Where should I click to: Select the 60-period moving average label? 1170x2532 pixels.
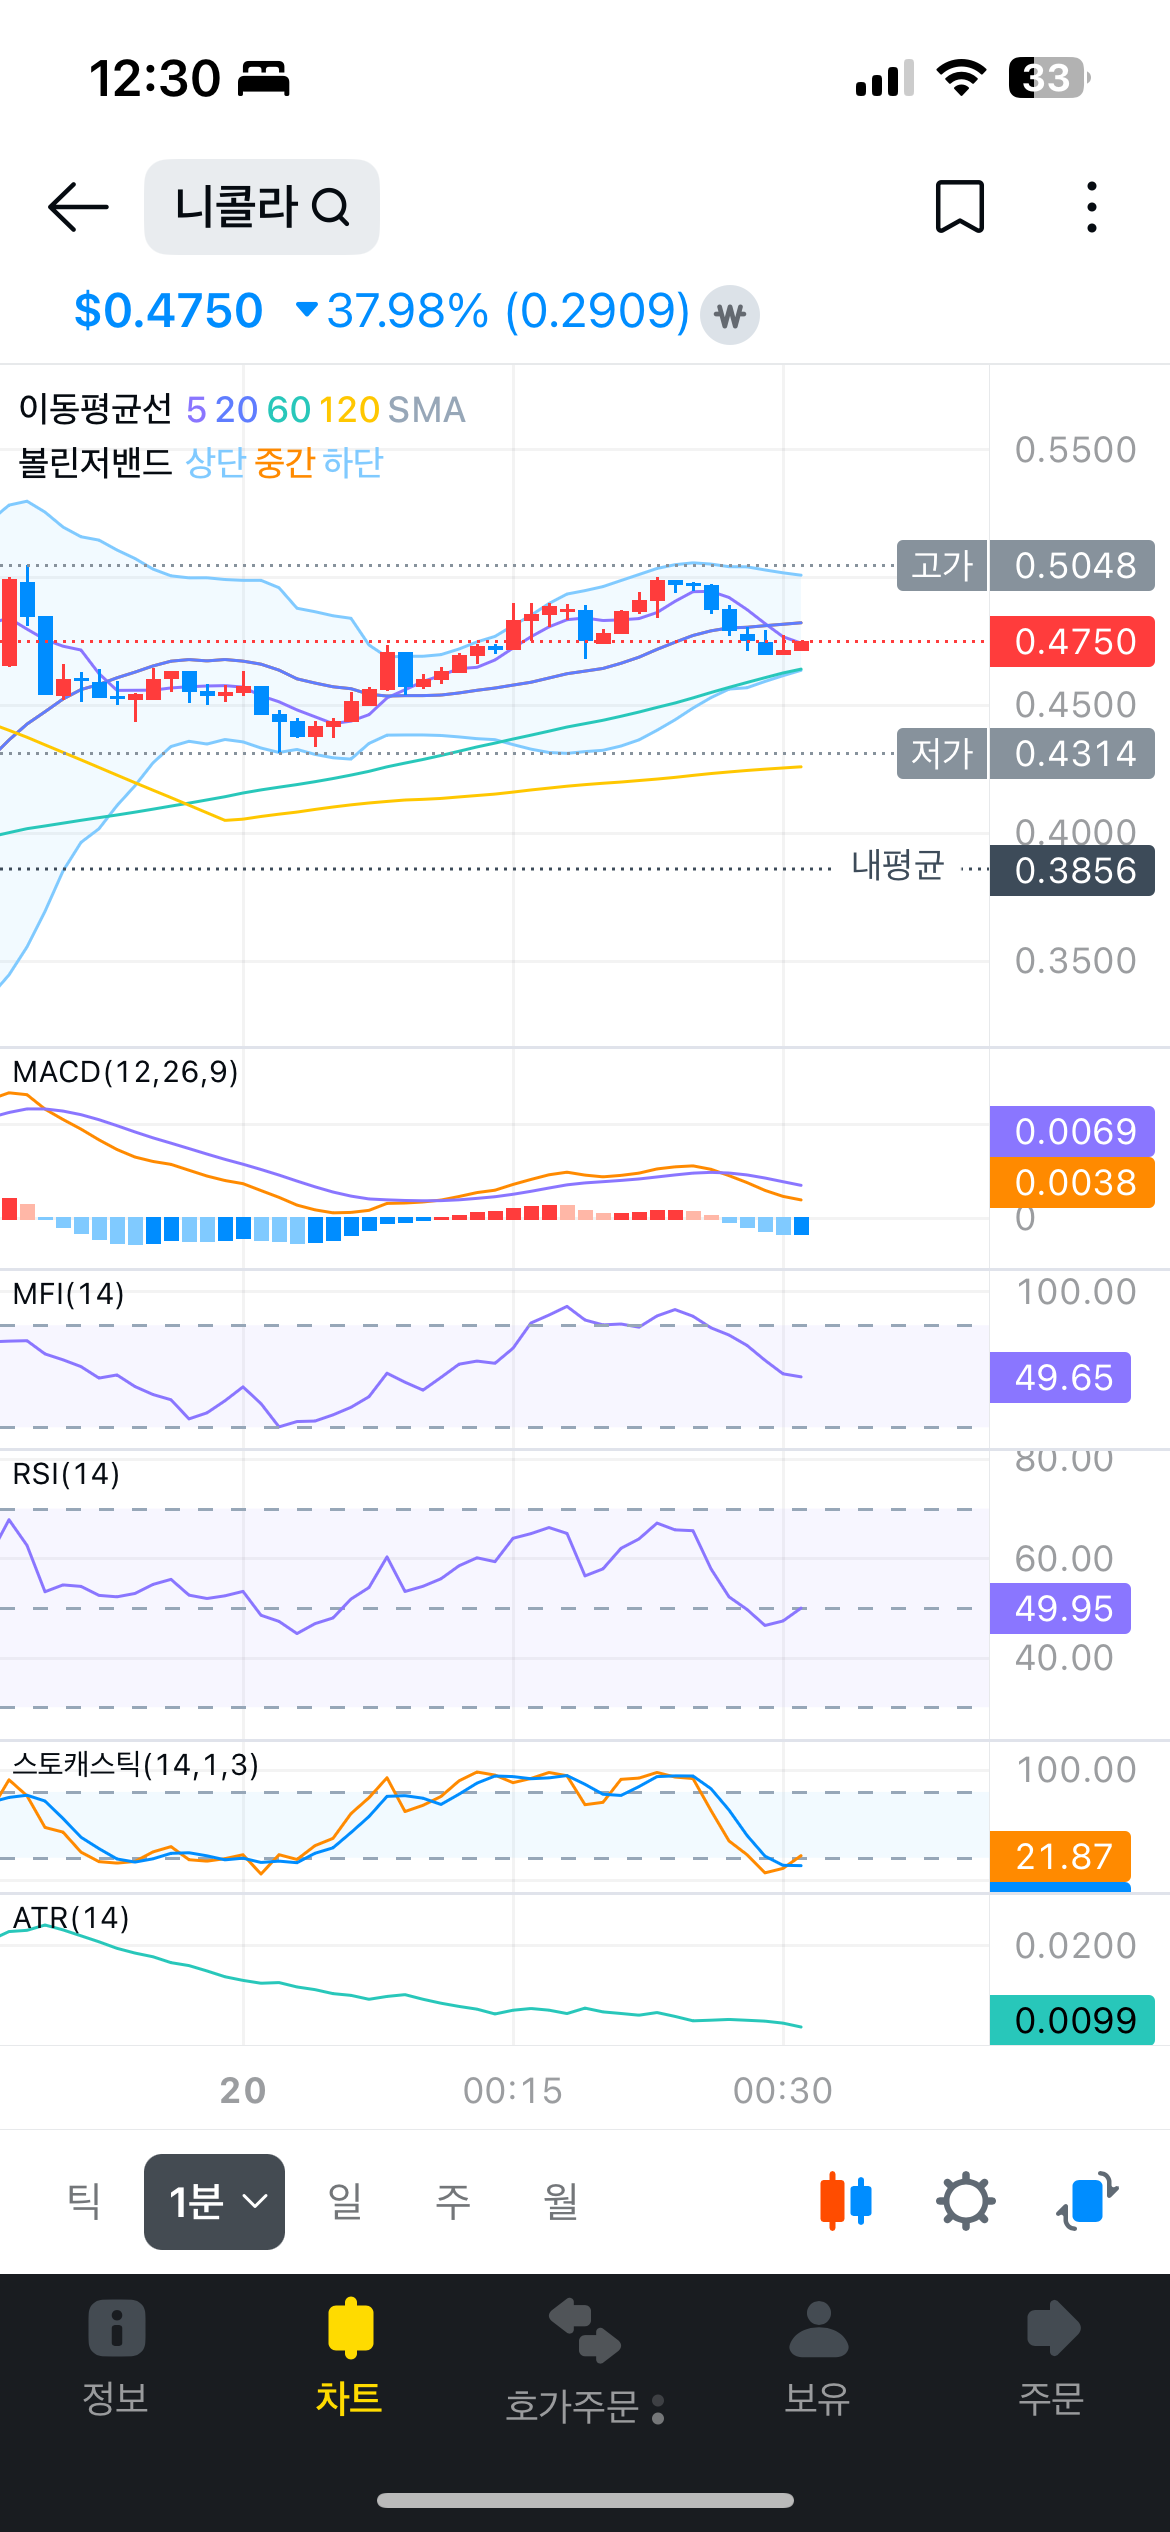(289, 410)
